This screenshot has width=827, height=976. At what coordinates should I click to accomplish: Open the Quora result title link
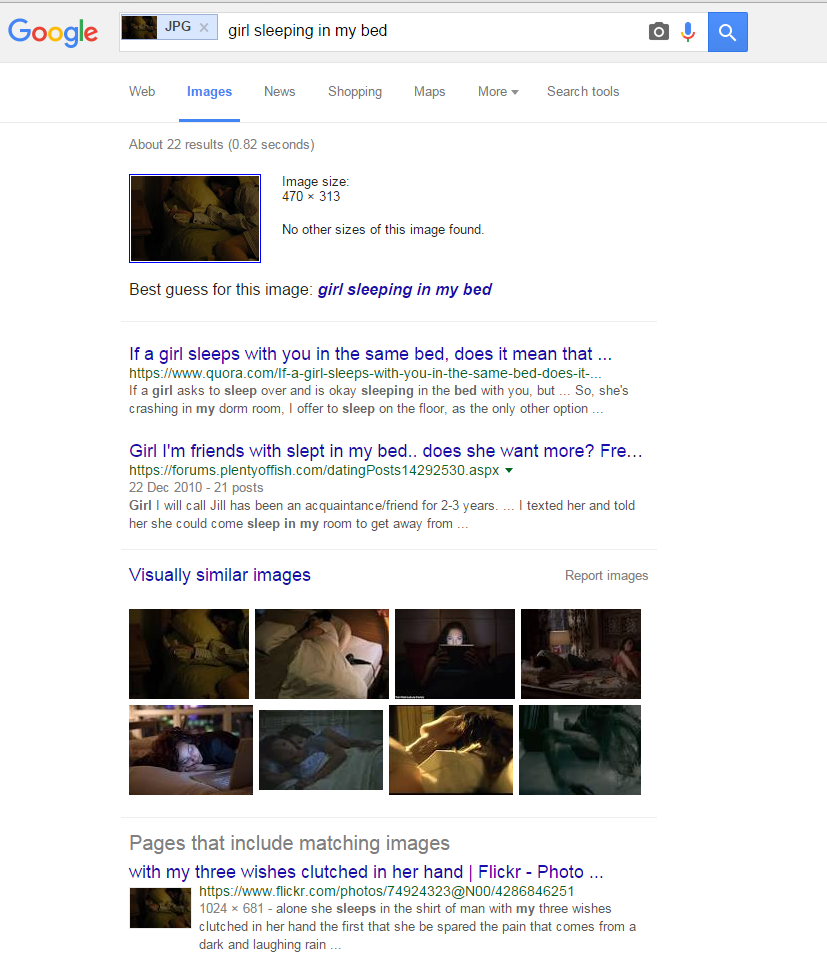[370, 354]
